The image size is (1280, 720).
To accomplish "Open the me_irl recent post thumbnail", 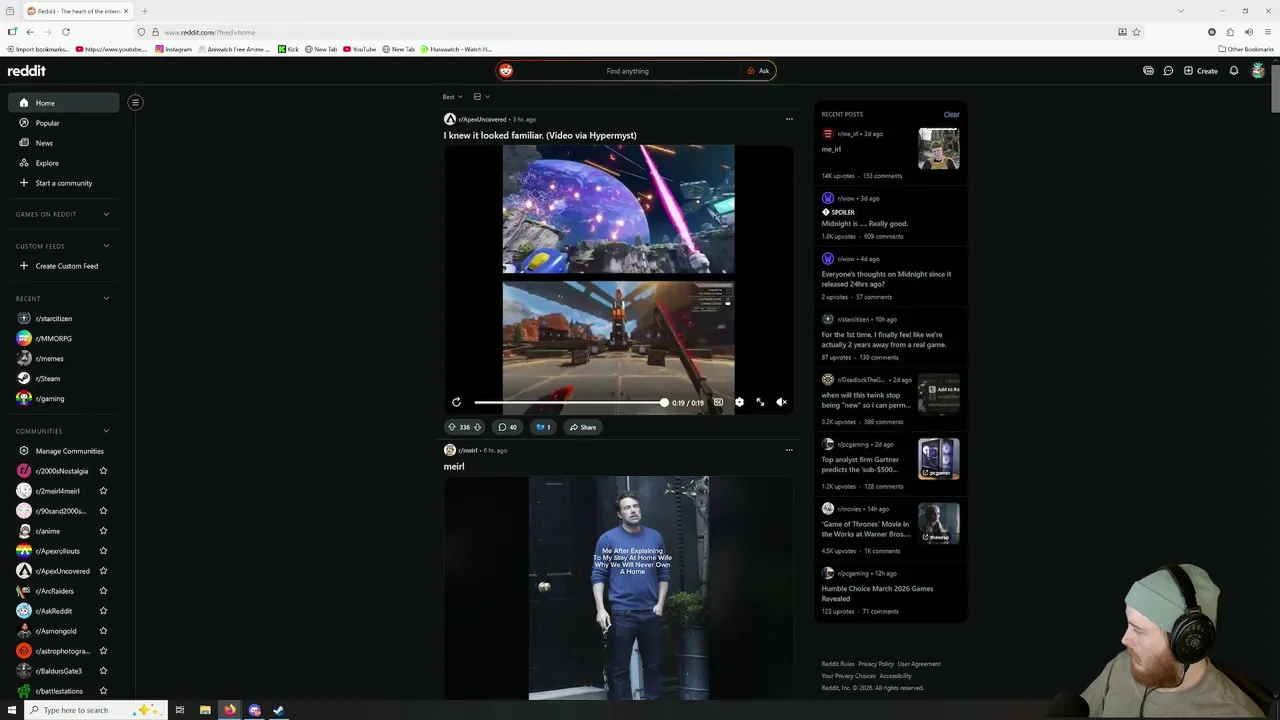I will click(939, 149).
